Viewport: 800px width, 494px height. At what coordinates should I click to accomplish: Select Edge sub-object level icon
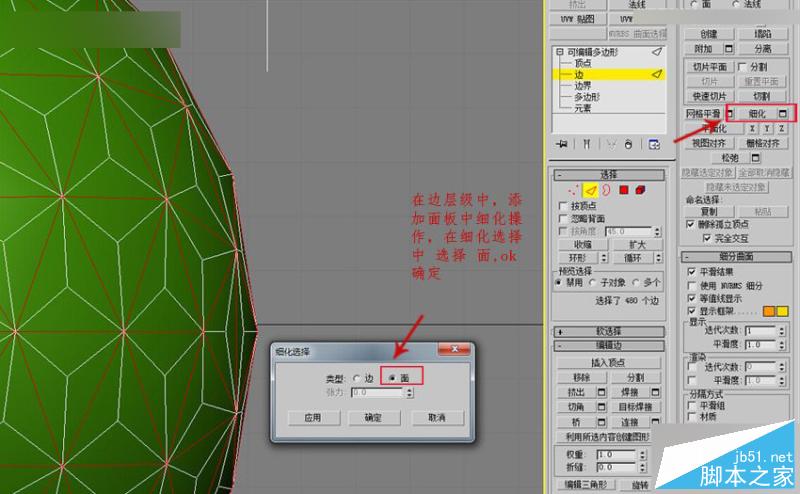(590, 190)
